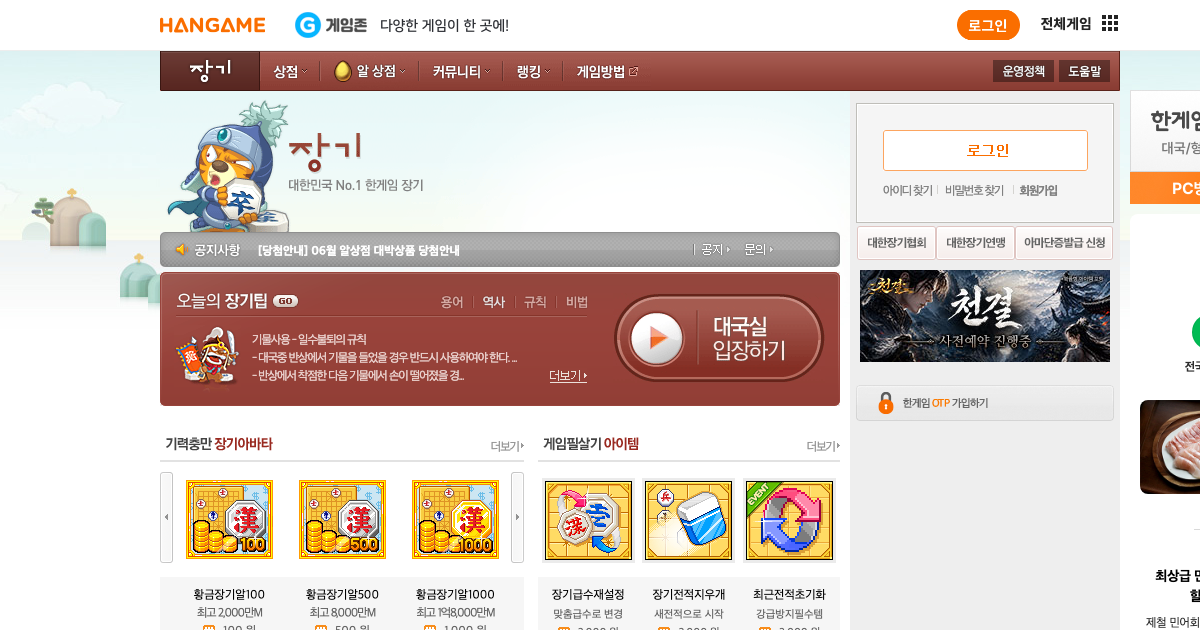Click 더보기 next to 기력충만 장기아바타

point(507,445)
